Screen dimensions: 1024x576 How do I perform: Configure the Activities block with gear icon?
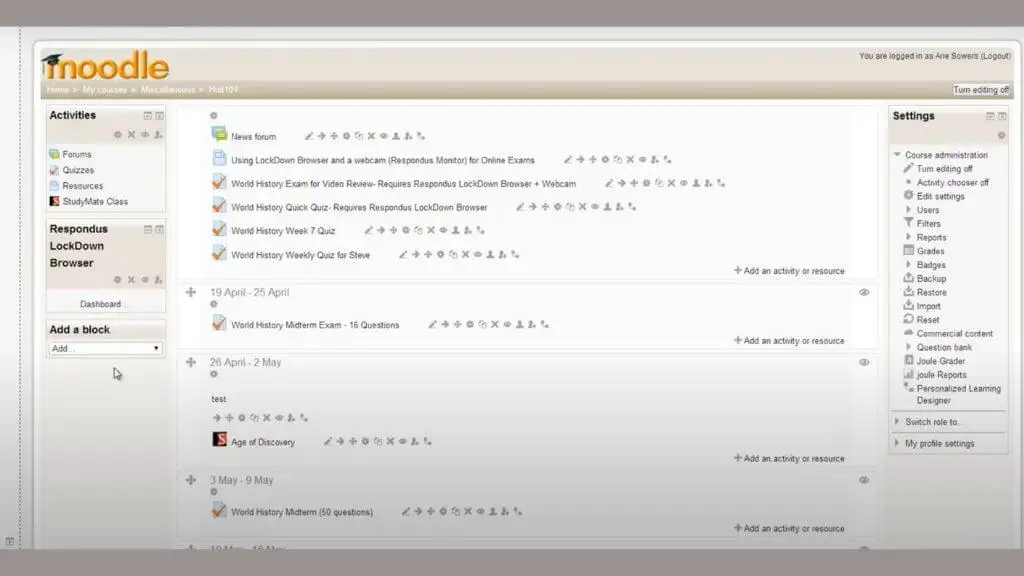118,135
